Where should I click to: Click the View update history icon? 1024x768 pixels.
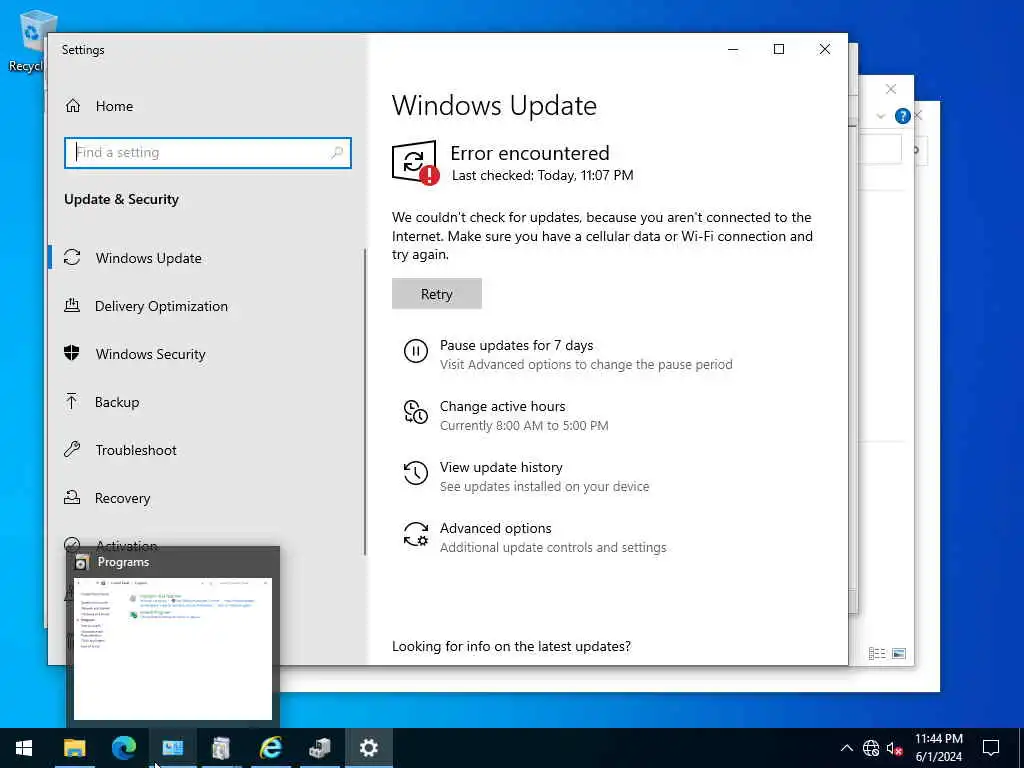pos(415,473)
